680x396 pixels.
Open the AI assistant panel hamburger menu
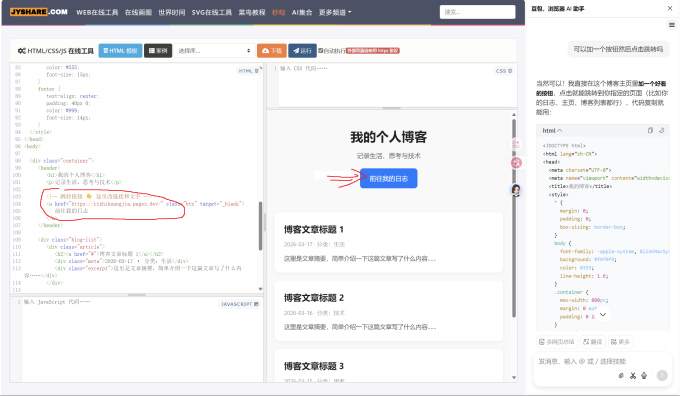(x=671, y=25)
